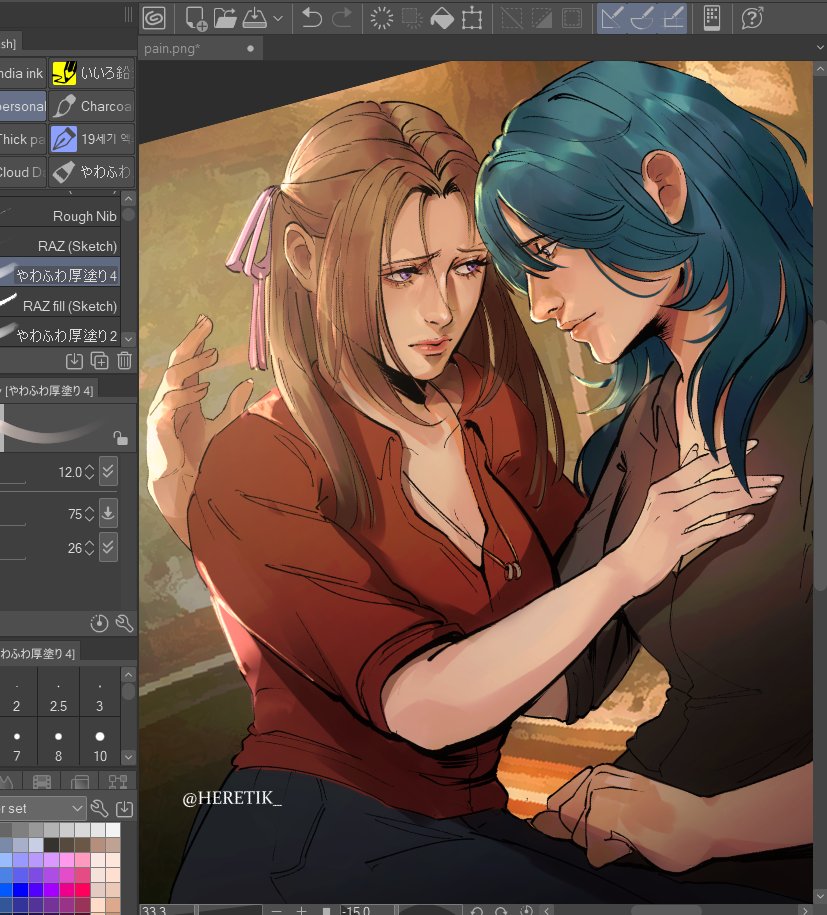Clear the selection contents icon
This screenshot has width=827, height=915.
[x=382, y=18]
